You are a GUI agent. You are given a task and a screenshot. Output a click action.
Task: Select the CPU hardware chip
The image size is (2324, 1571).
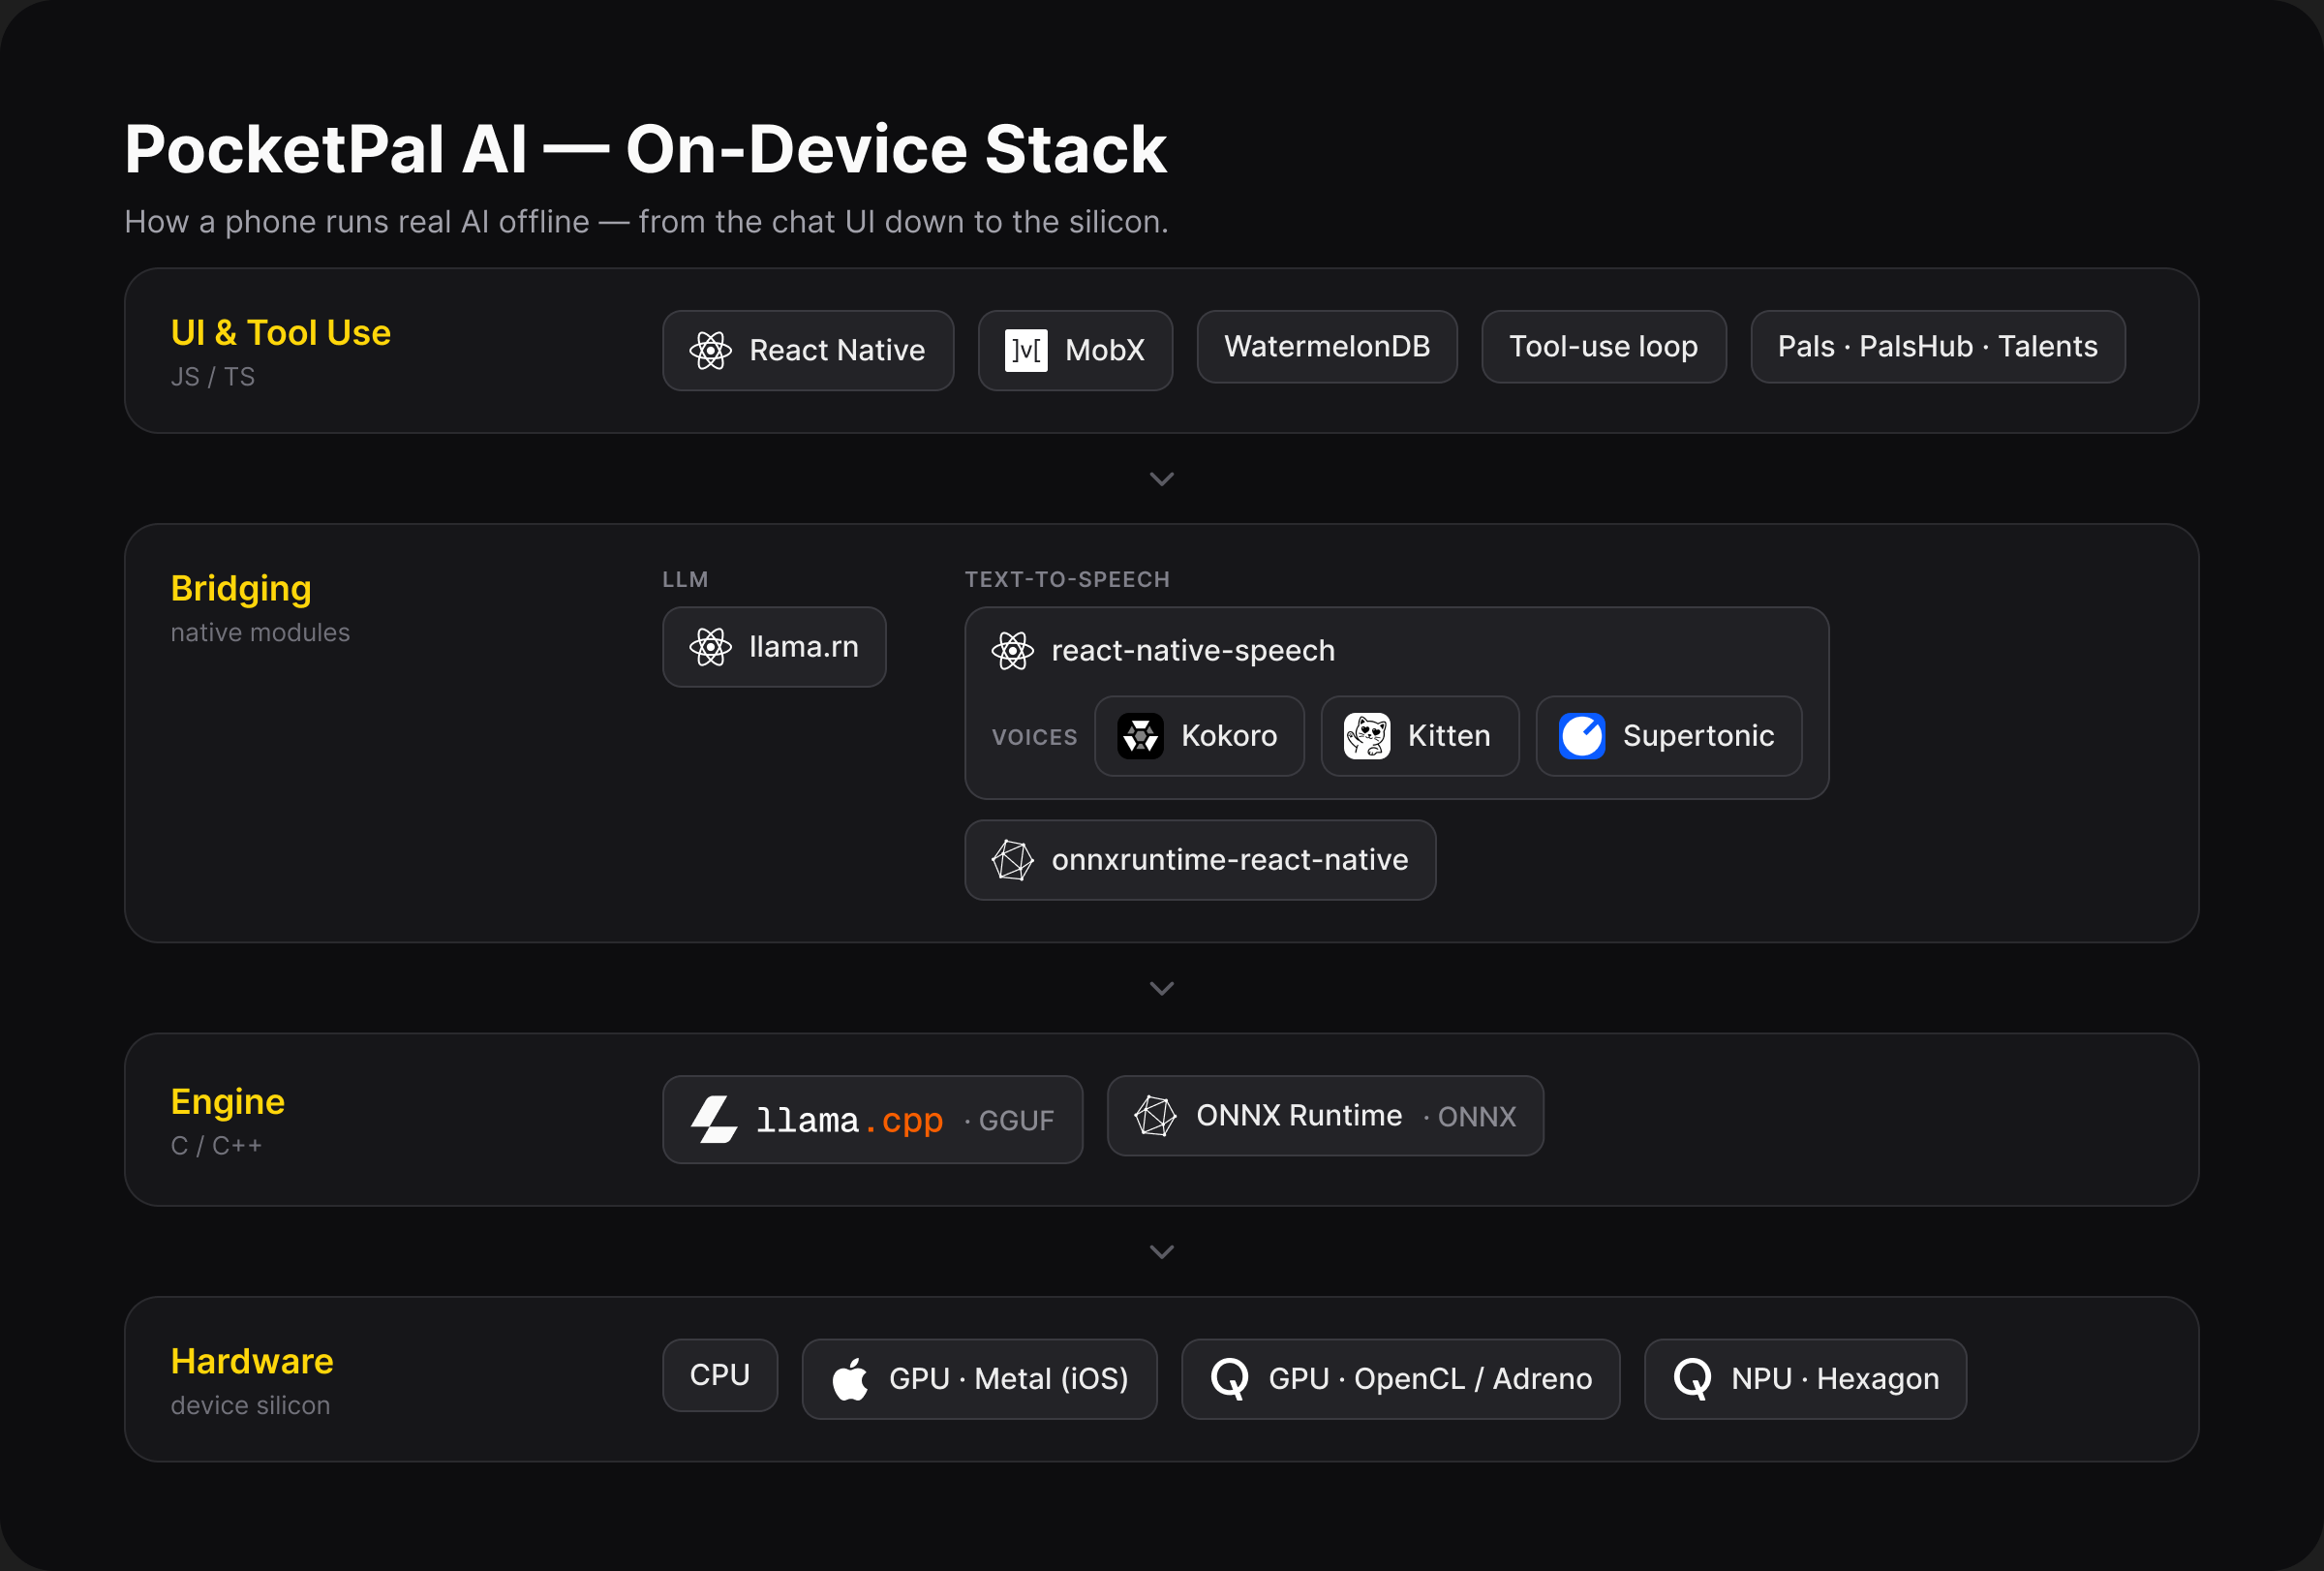click(720, 1375)
